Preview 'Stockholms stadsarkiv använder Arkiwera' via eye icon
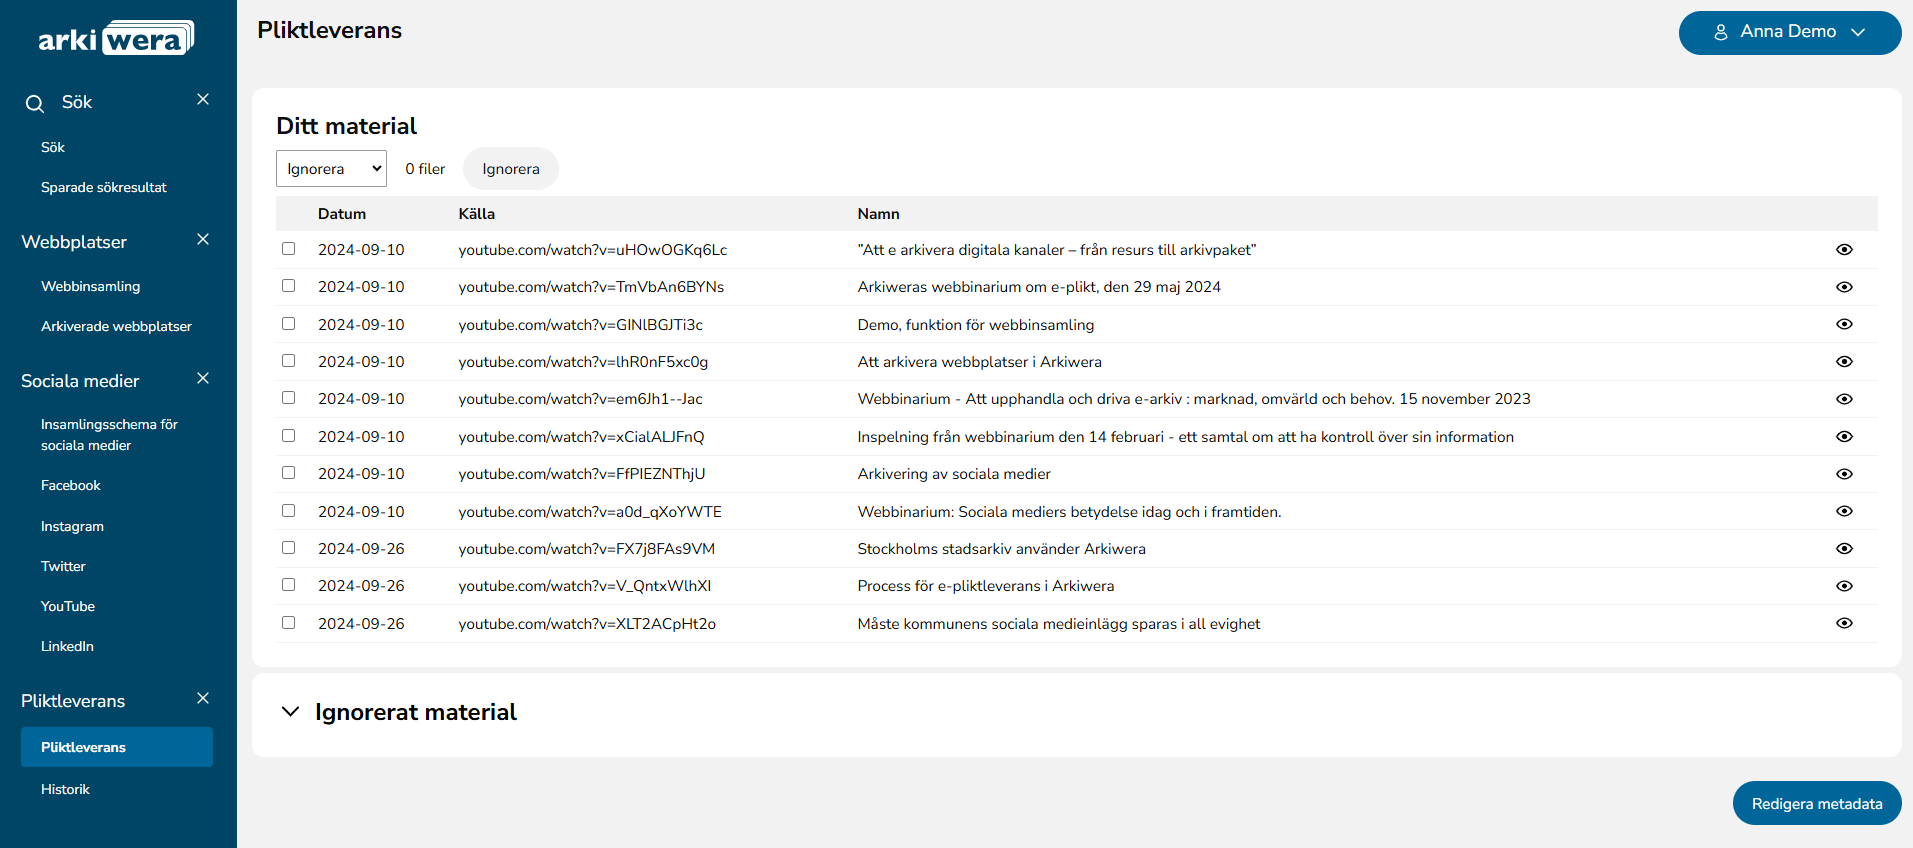1913x848 pixels. 1844,549
